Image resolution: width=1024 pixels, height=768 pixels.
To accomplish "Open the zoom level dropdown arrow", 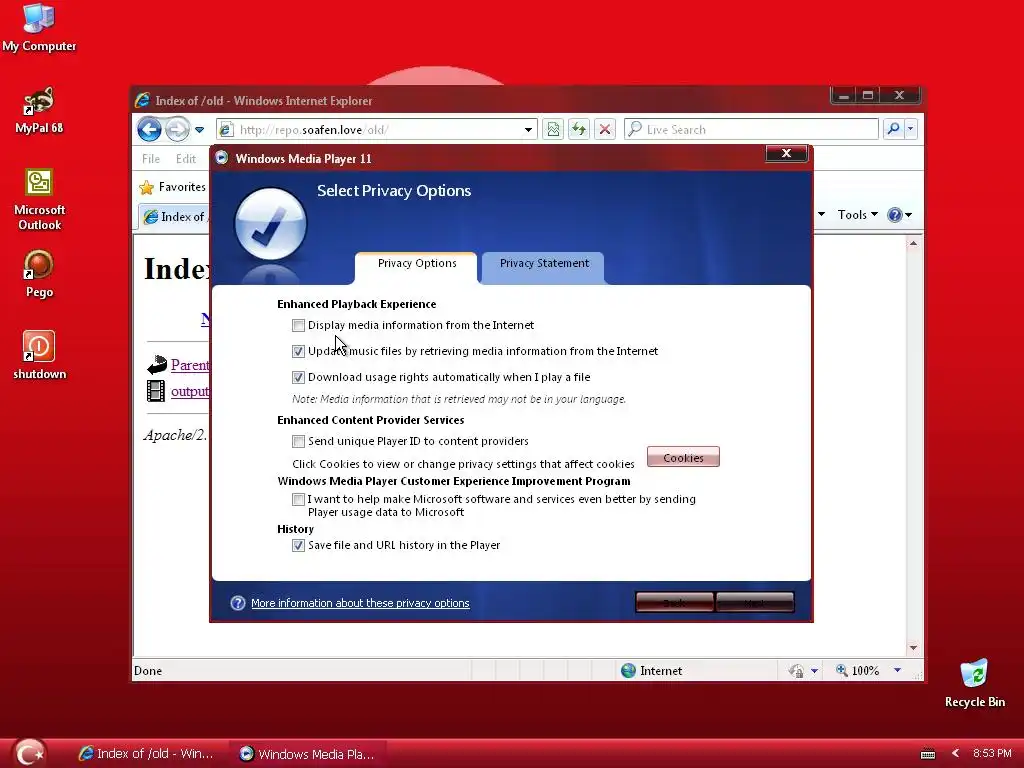I will click(x=897, y=670).
